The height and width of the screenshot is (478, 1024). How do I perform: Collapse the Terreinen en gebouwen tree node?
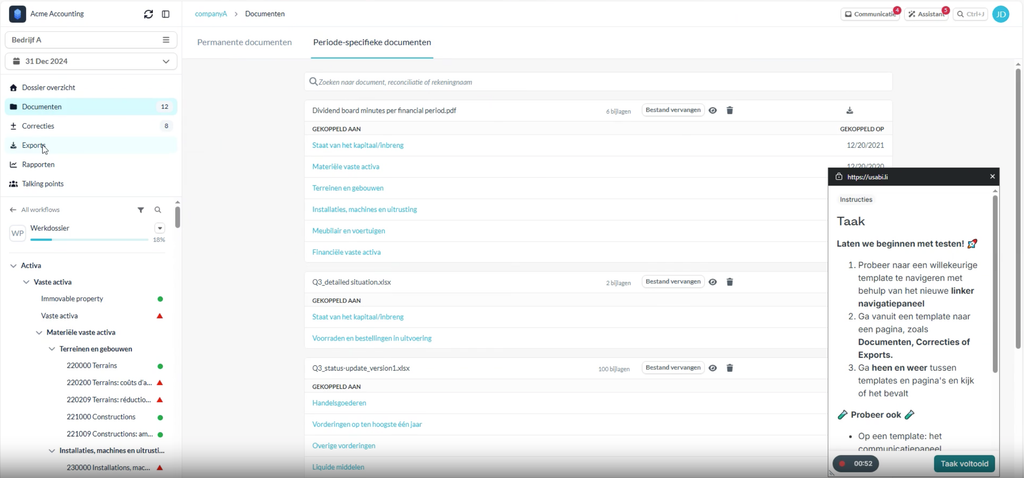52,349
